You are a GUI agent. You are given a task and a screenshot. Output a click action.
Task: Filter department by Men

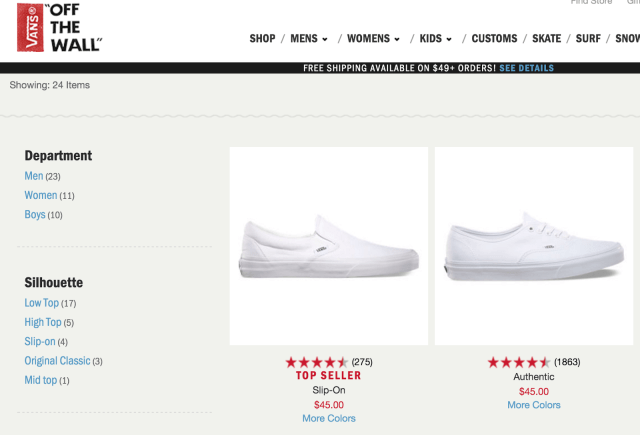pyautogui.click(x=34, y=176)
